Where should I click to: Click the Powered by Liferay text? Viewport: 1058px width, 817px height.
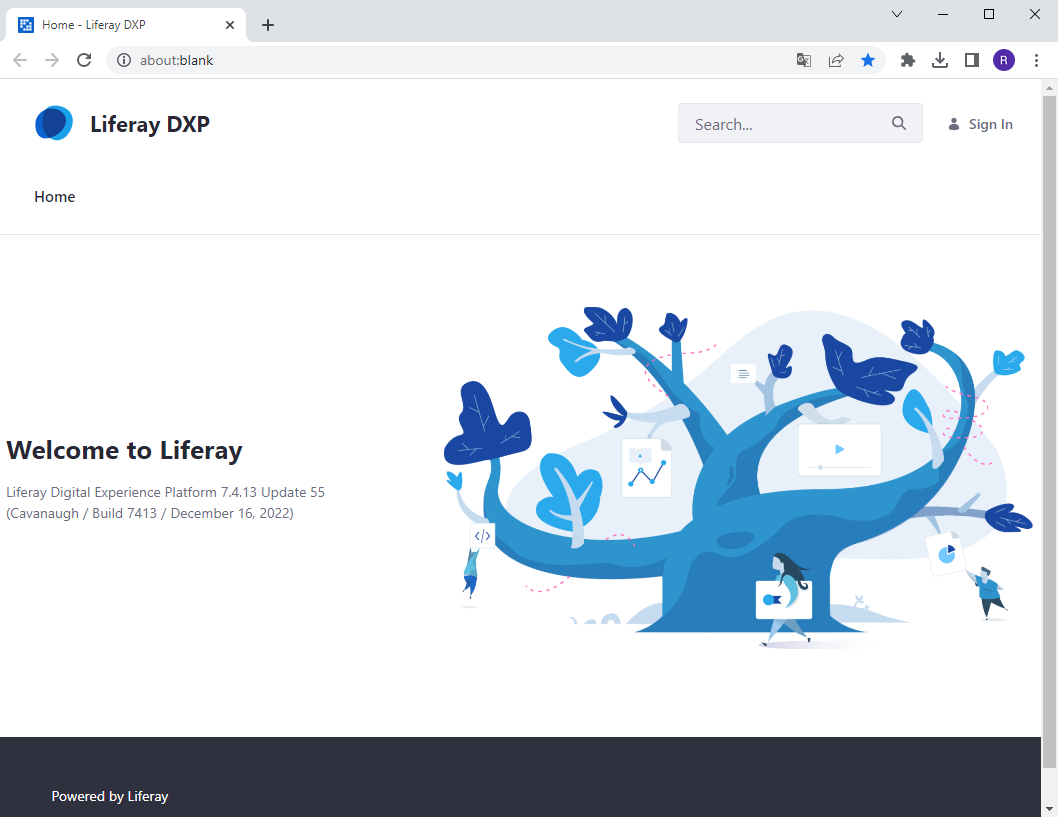pyautogui.click(x=110, y=796)
